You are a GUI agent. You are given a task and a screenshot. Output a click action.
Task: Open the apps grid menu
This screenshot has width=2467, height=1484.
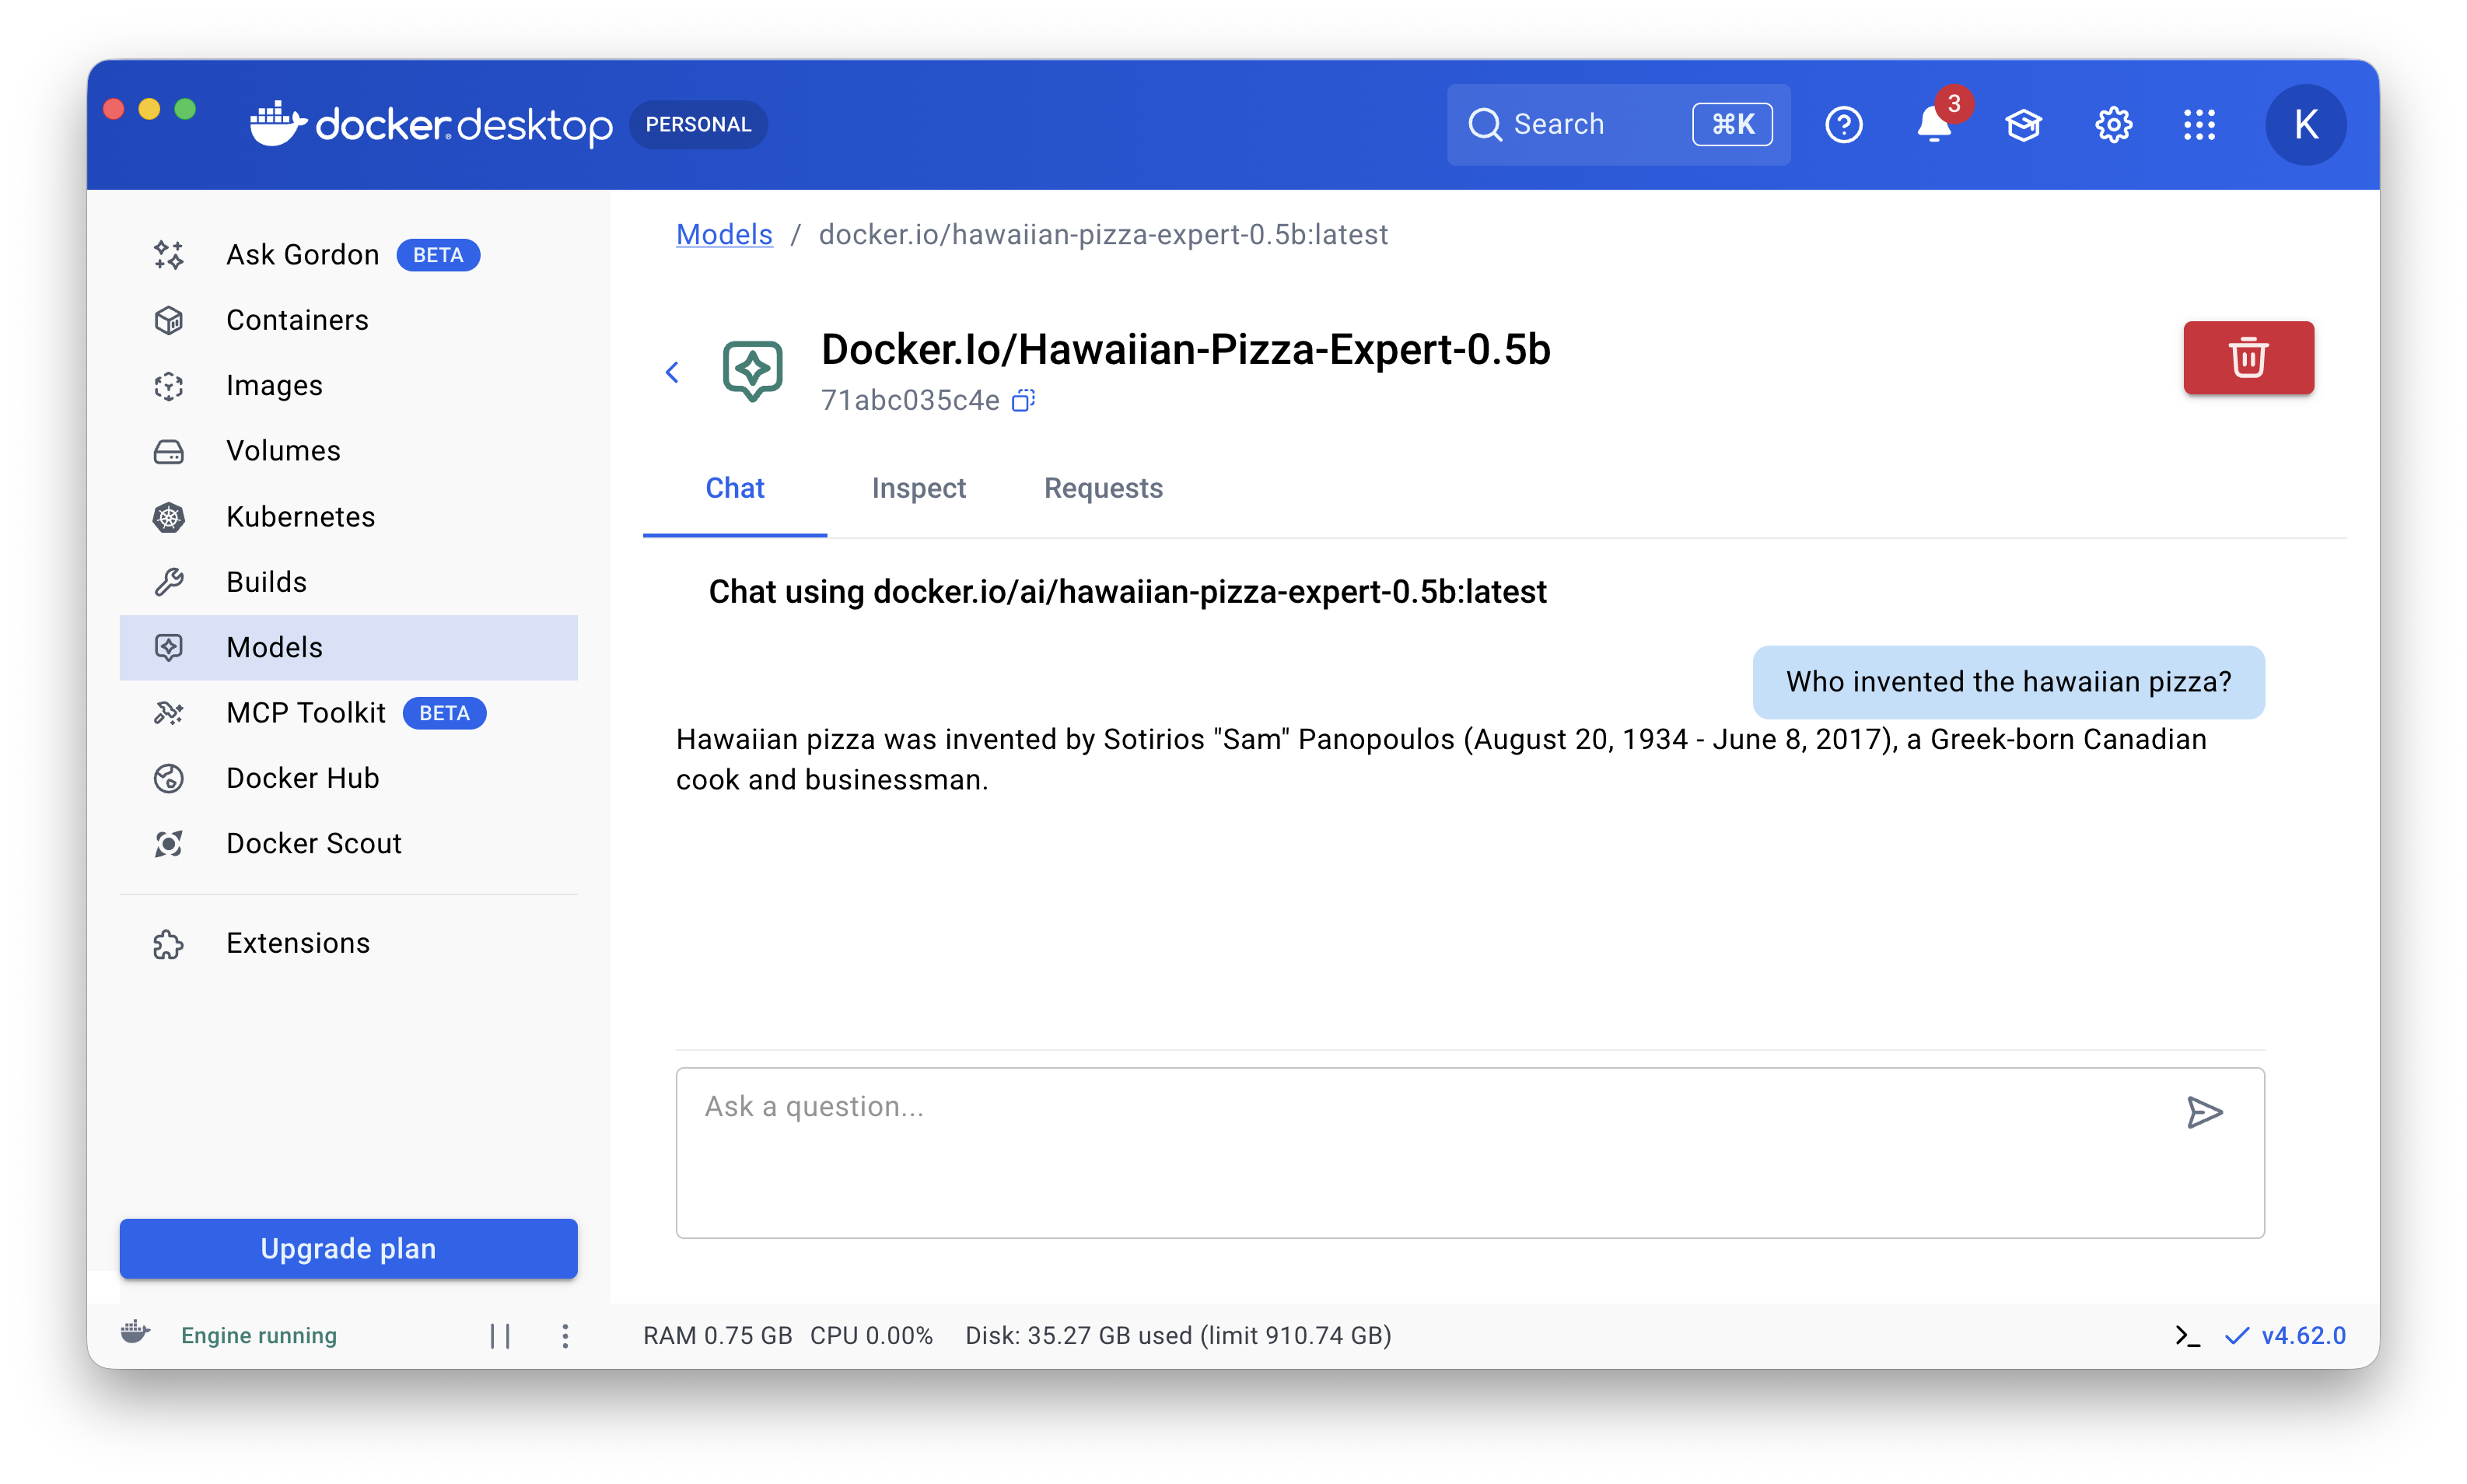point(2199,125)
